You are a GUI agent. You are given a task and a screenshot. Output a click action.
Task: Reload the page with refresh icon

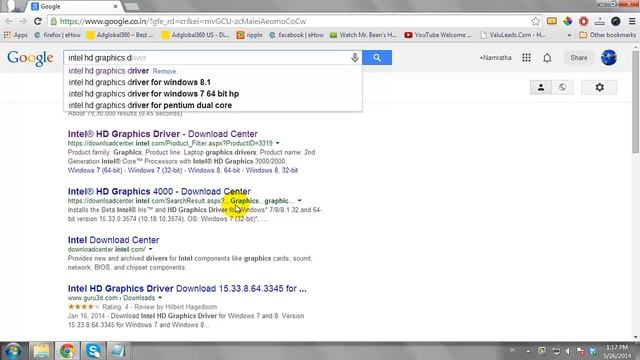[x=38, y=21]
